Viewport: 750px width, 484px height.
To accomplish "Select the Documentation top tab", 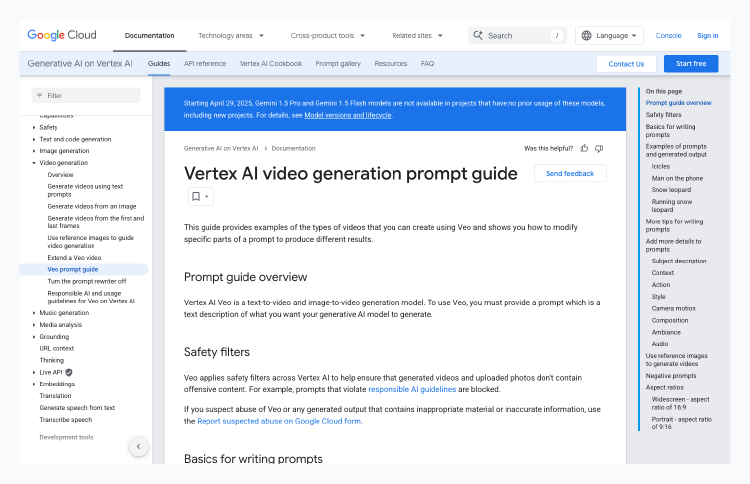I will [x=149, y=35].
